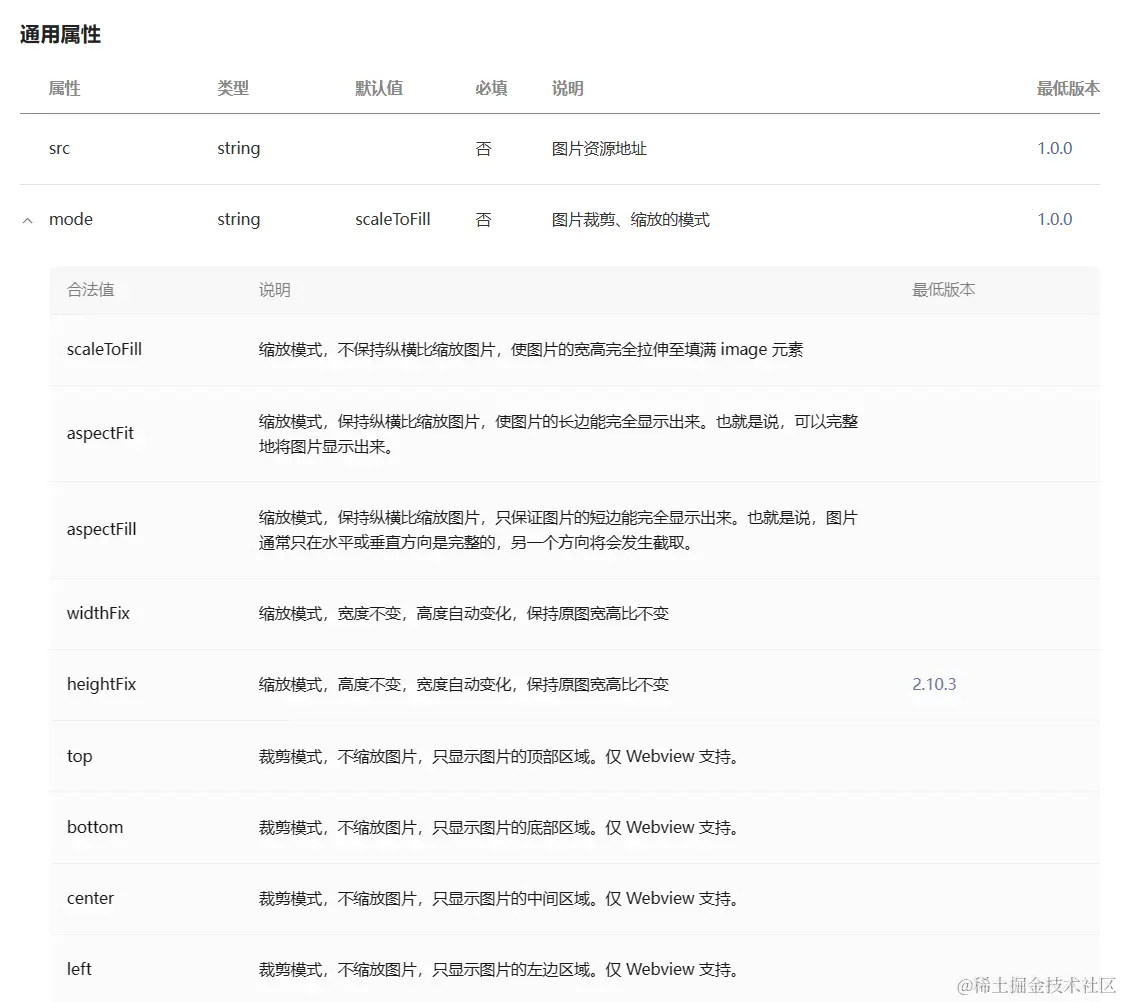Click the '必填' column header
This screenshot has height=1002, width=1123.
(x=491, y=88)
